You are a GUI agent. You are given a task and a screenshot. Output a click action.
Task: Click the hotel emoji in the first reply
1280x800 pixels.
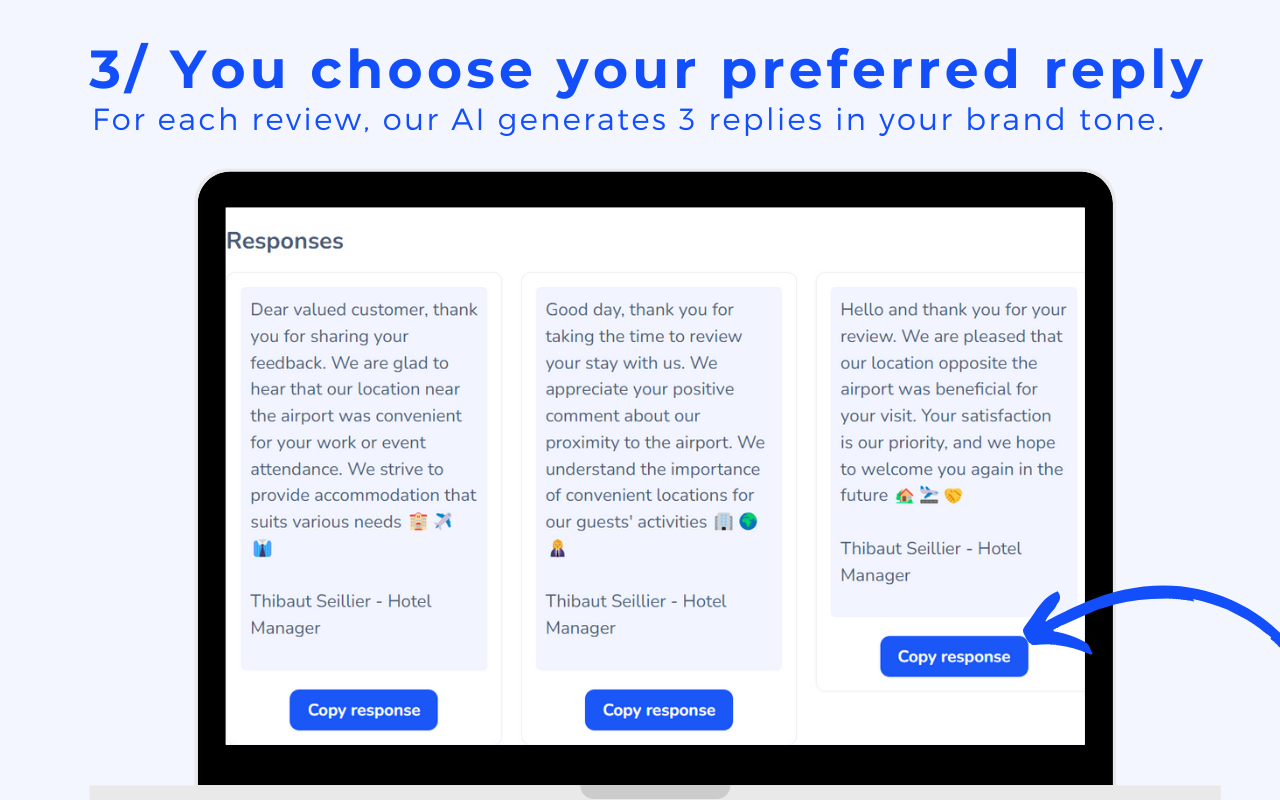417,521
